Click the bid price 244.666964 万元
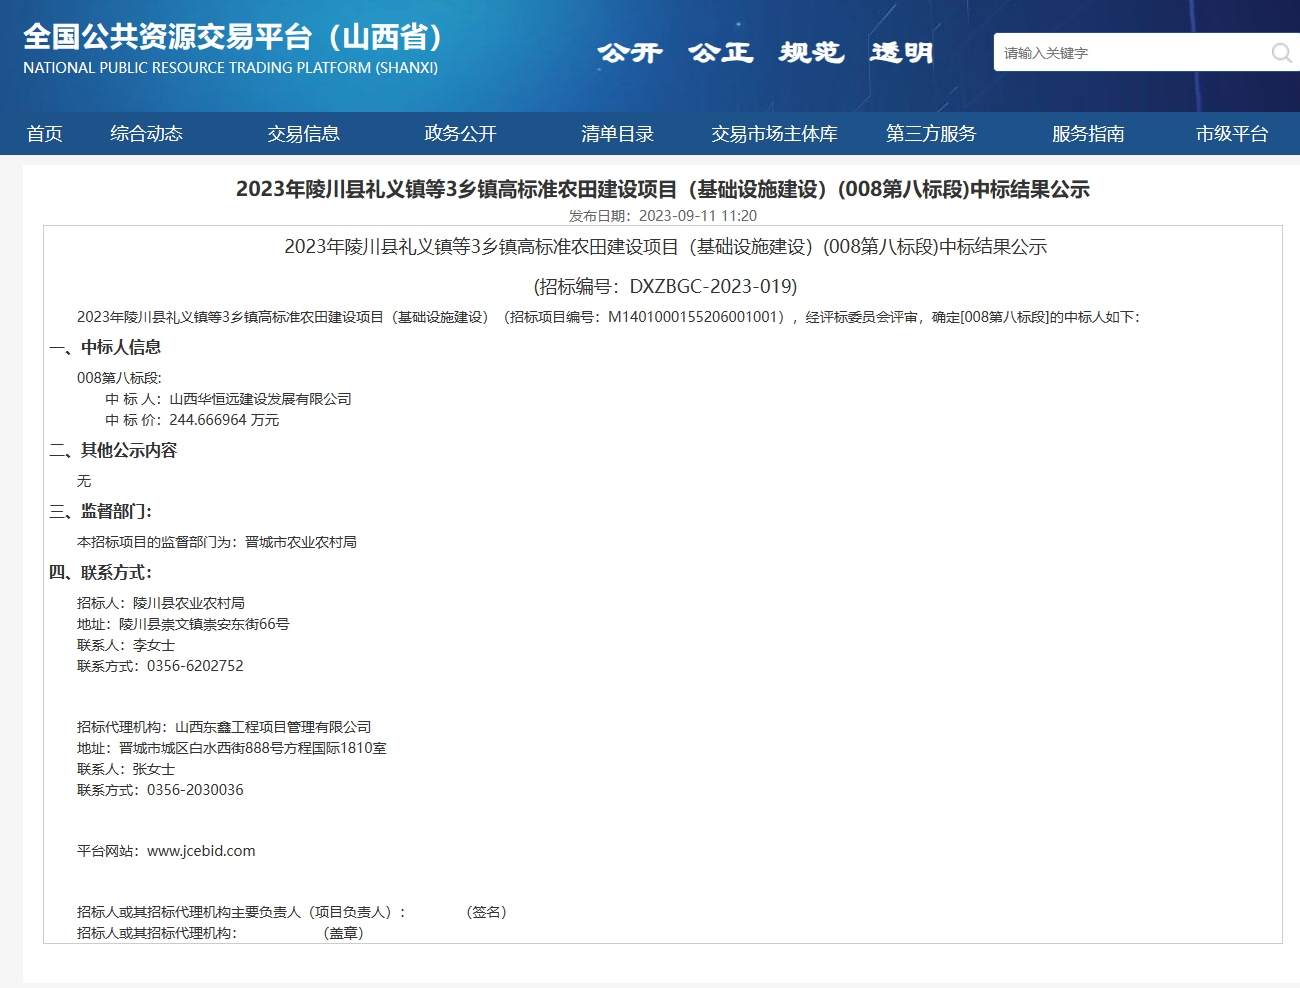The image size is (1300, 988). (224, 420)
